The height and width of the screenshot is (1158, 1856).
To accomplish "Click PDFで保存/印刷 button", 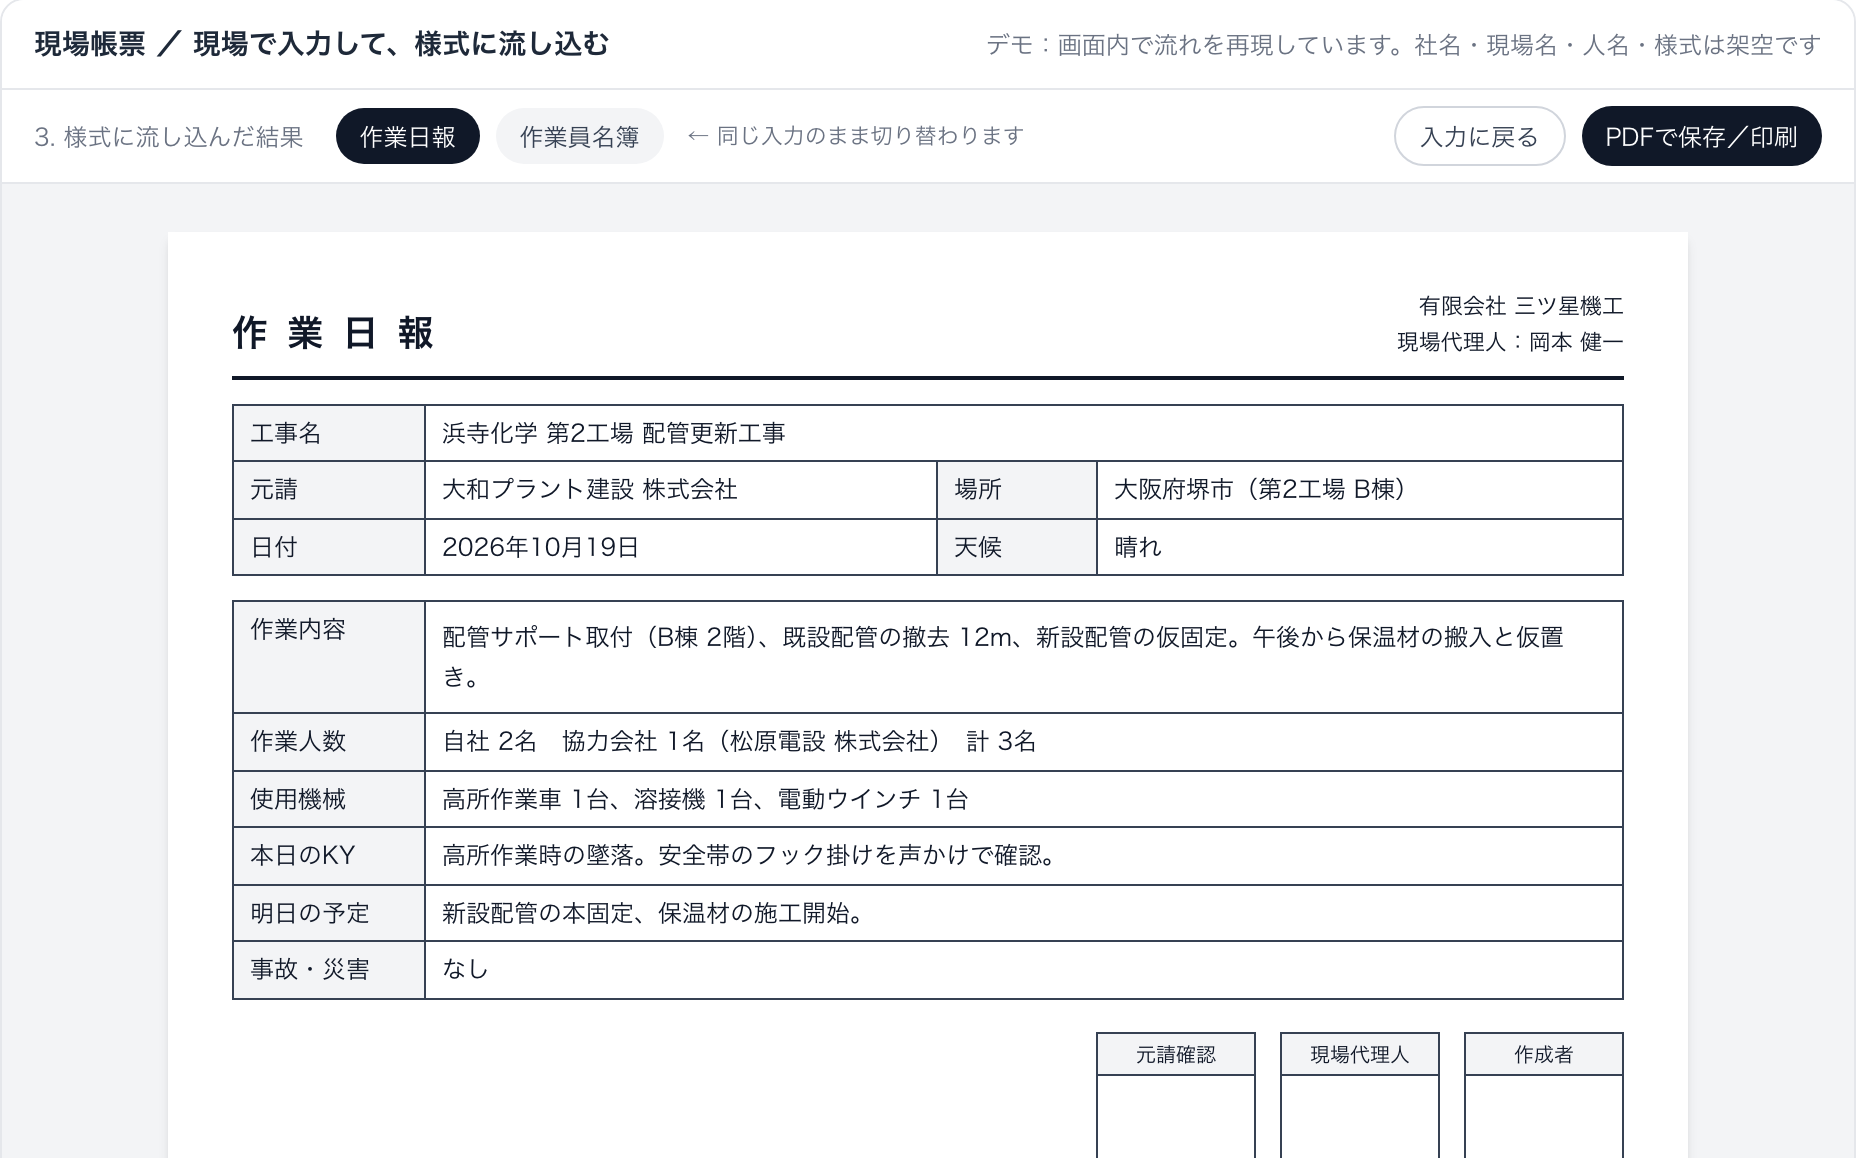I will pyautogui.click(x=1701, y=136).
